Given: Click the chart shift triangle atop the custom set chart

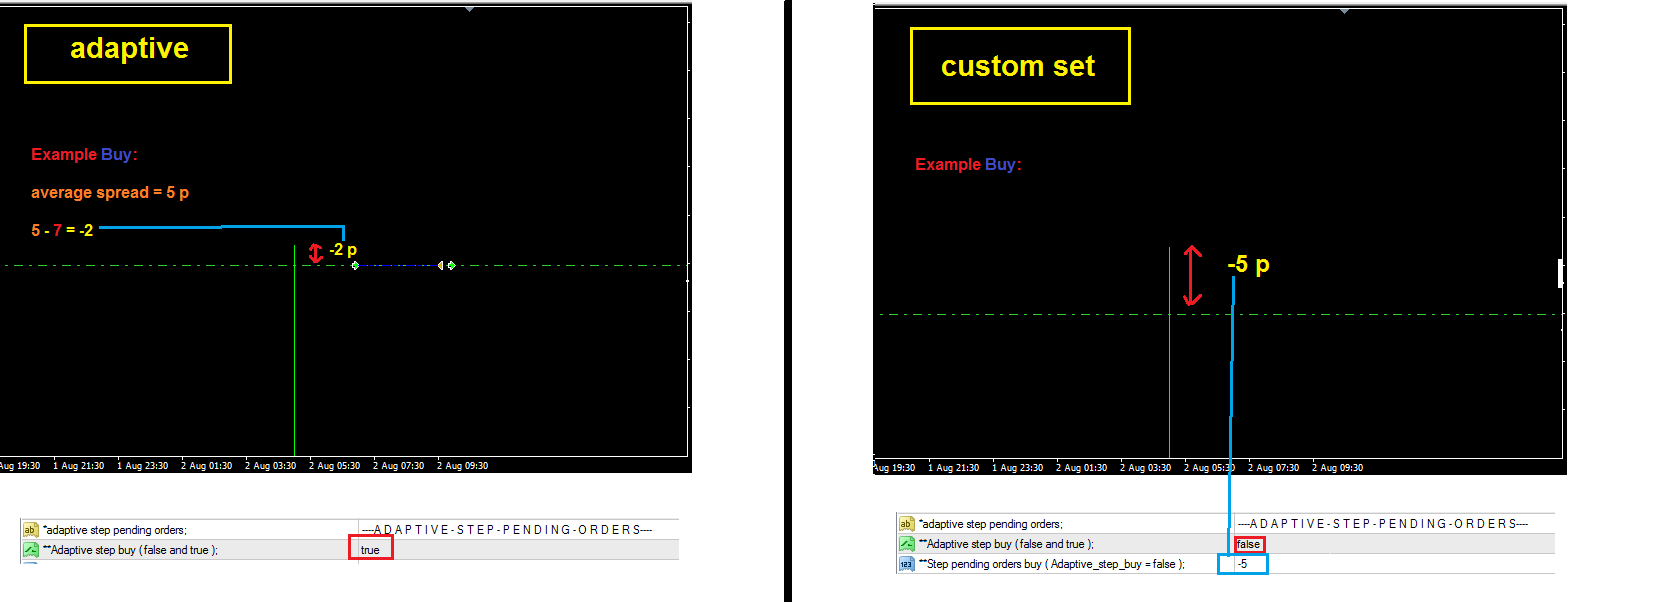Looking at the screenshot, I should click(1344, 11).
